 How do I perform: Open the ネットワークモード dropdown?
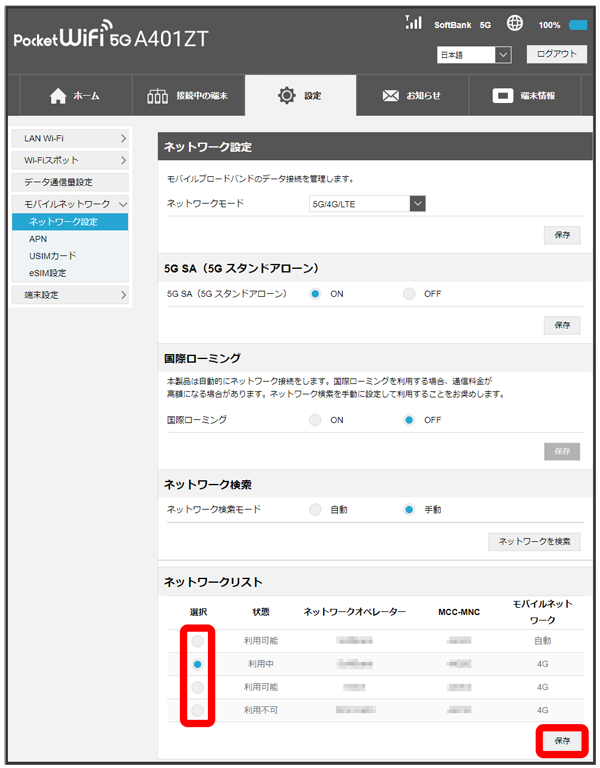(368, 204)
